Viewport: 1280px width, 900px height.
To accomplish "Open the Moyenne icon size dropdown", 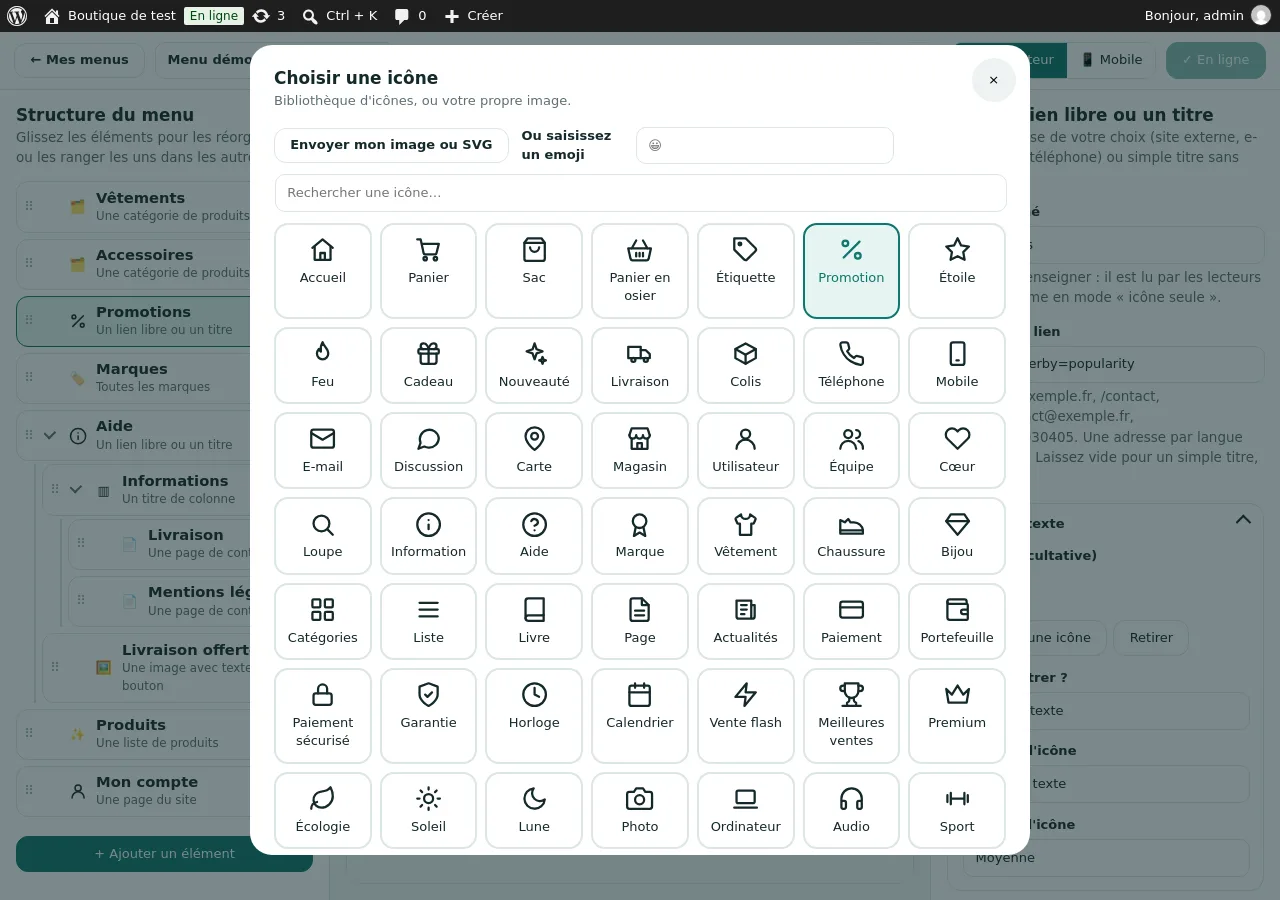I will tap(1106, 858).
